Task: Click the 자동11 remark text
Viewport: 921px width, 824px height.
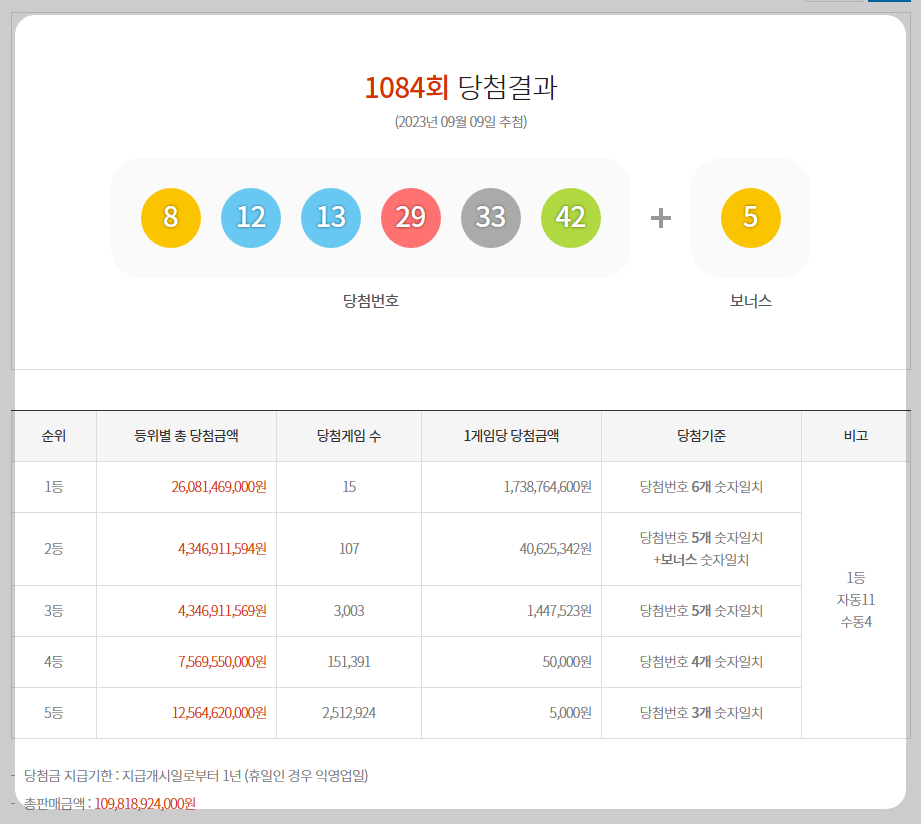Action: click(x=856, y=600)
